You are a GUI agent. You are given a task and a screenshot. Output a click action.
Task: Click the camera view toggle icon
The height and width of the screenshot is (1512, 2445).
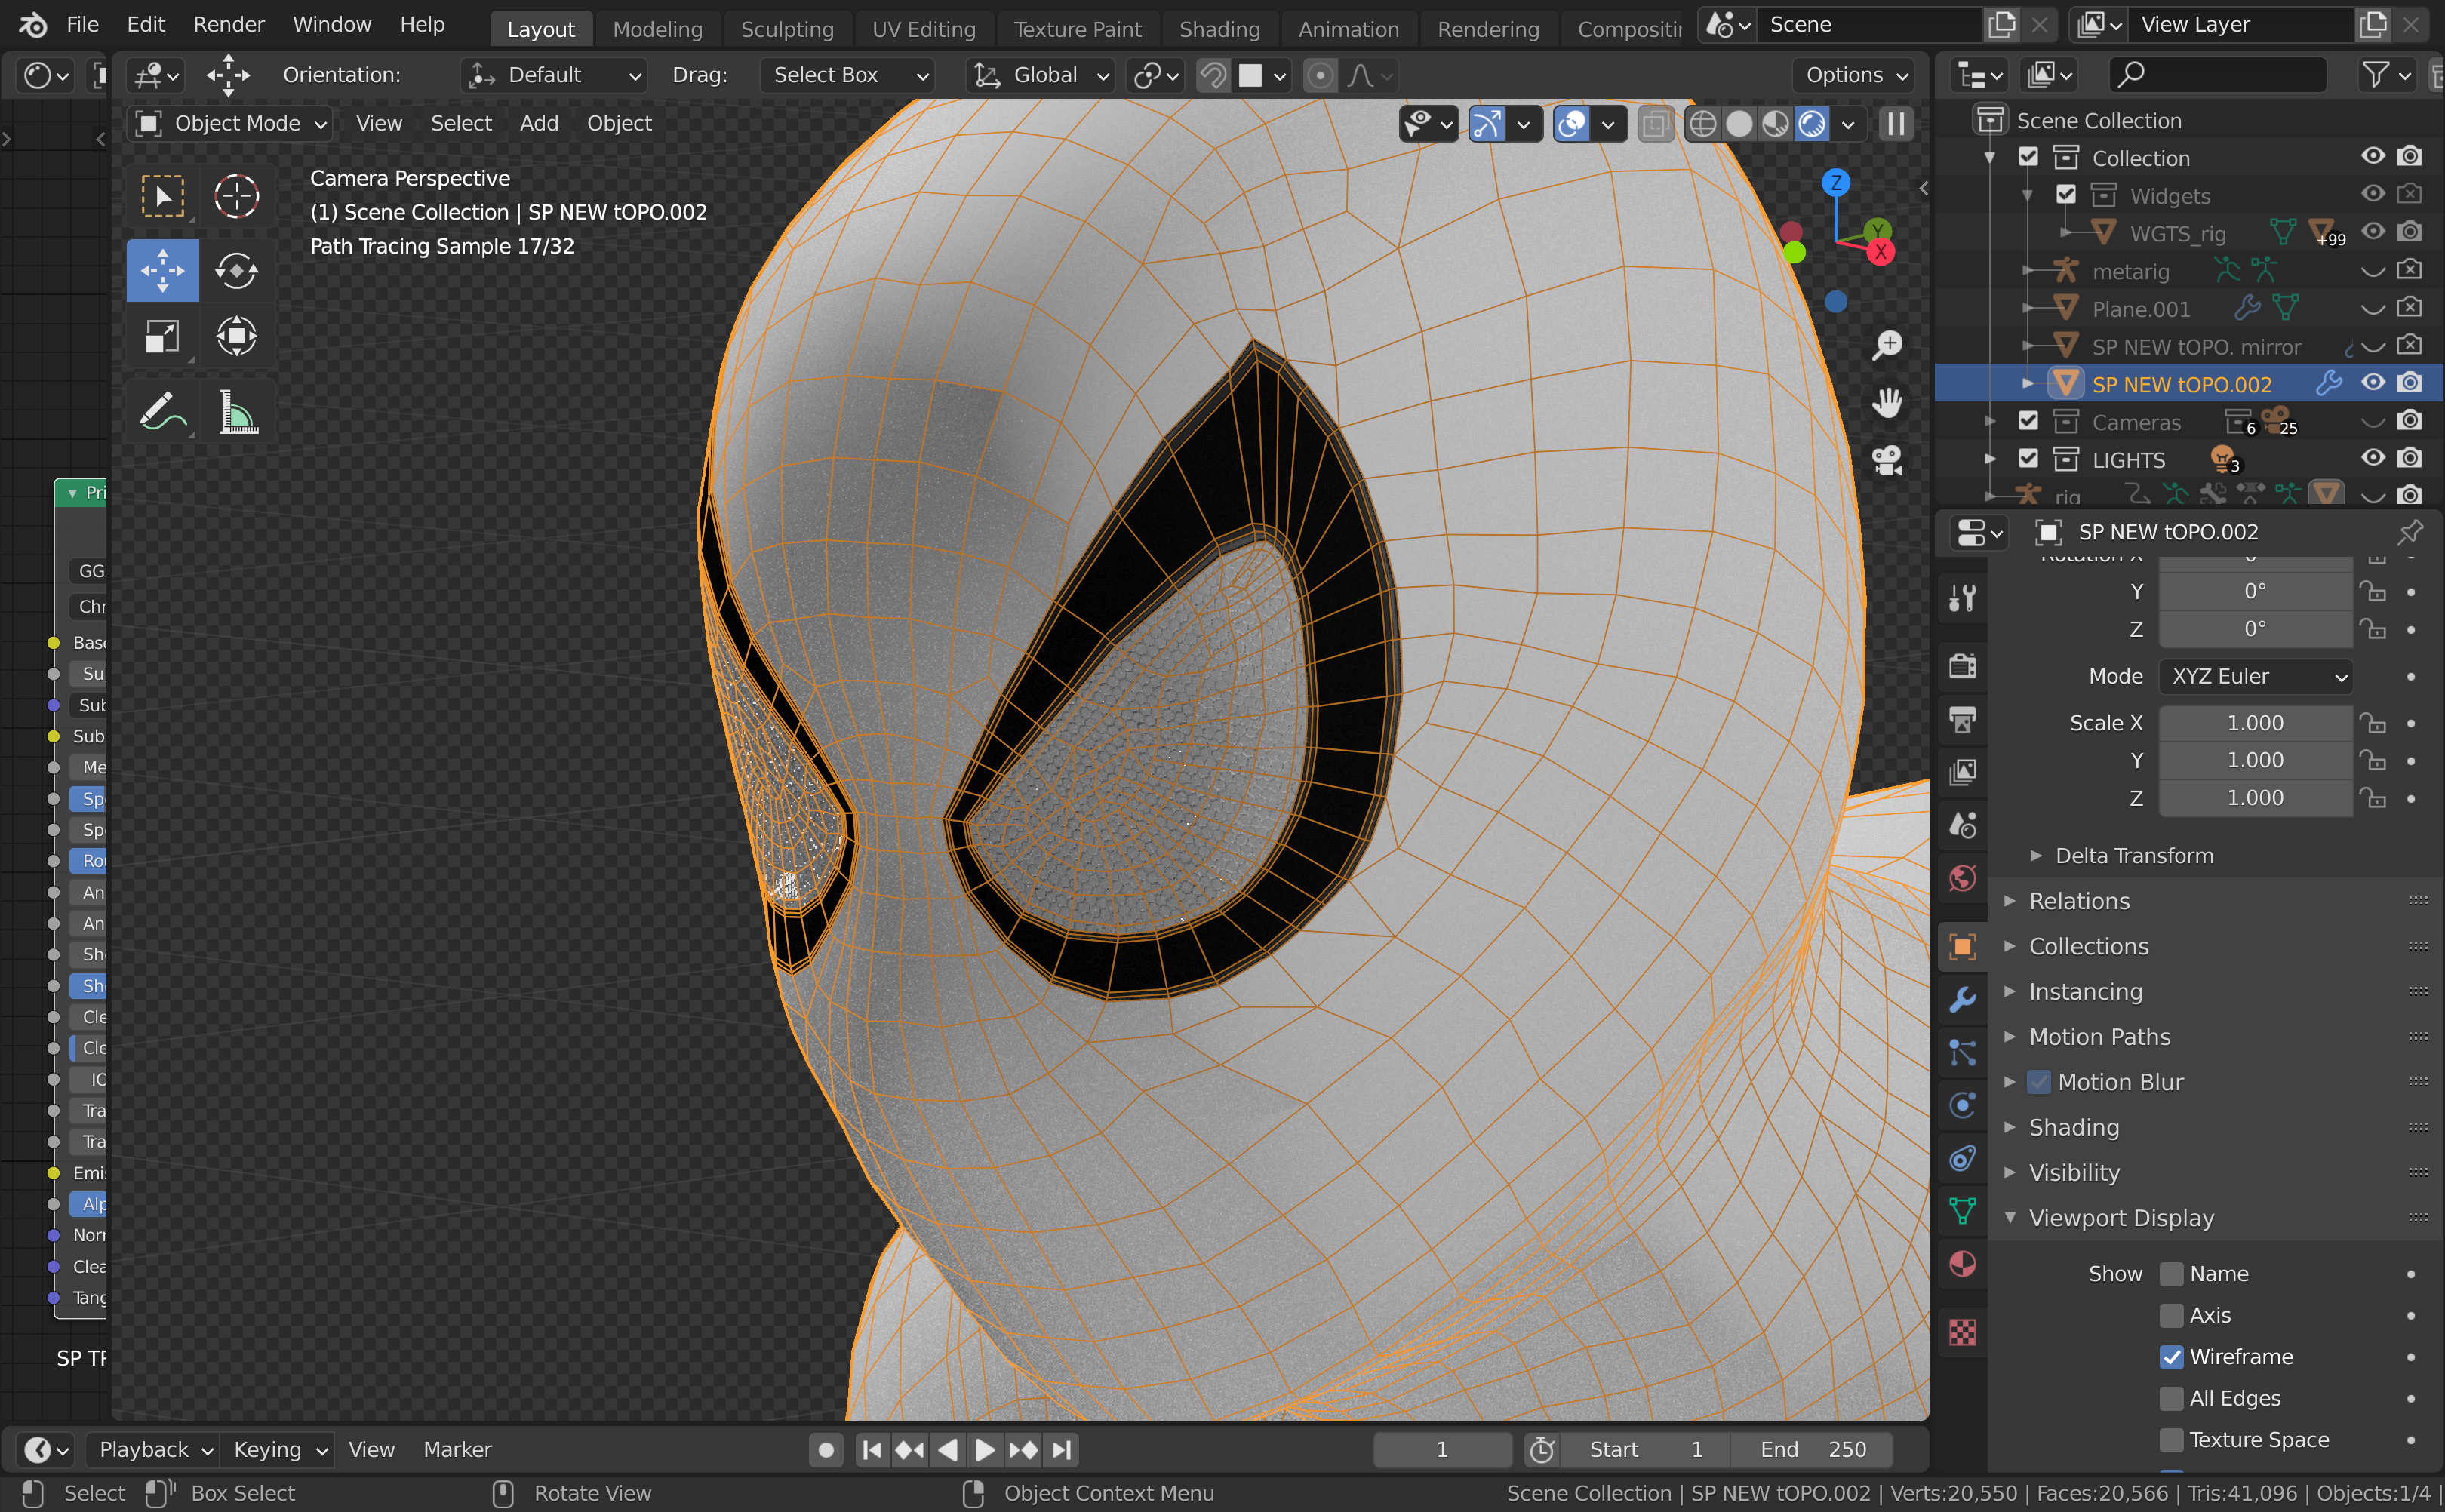pyautogui.click(x=1887, y=461)
